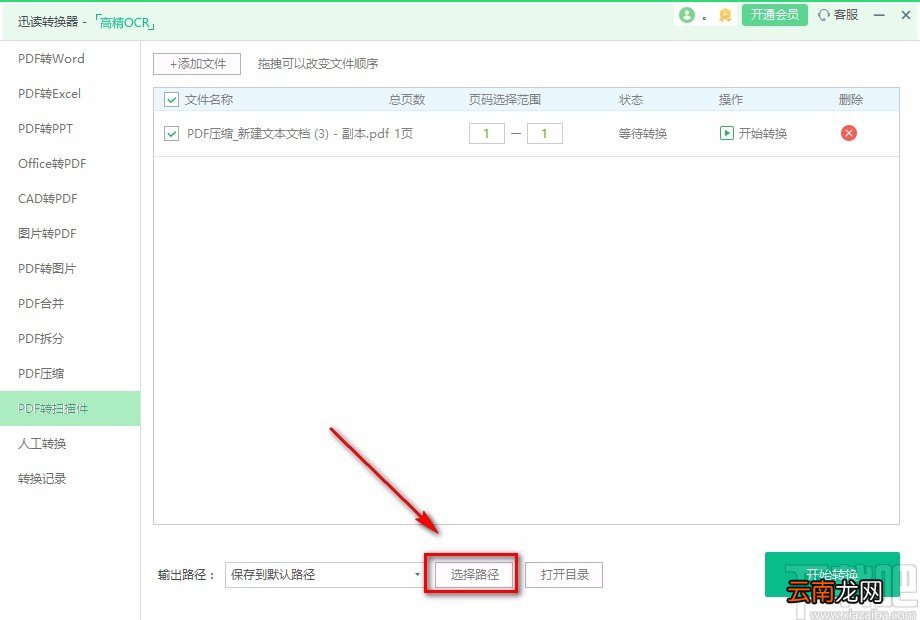Click the start page number field
The image size is (920, 620).
point(486,134)
